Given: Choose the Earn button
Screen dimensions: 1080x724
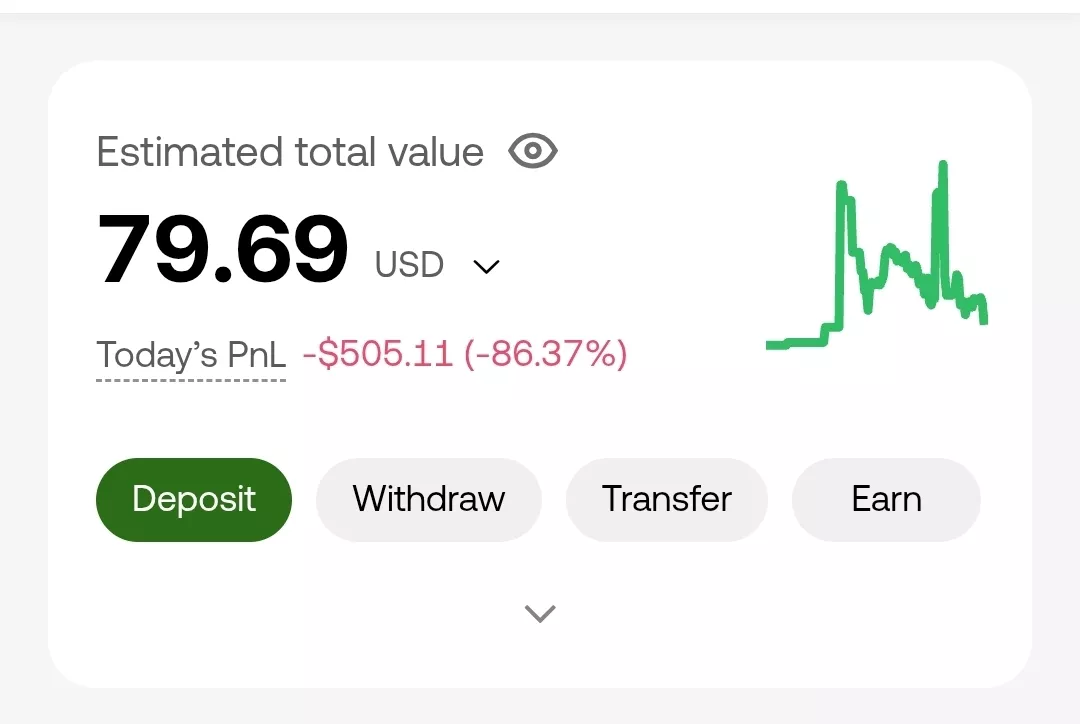Looking at the screenshot, I should 886,499.
